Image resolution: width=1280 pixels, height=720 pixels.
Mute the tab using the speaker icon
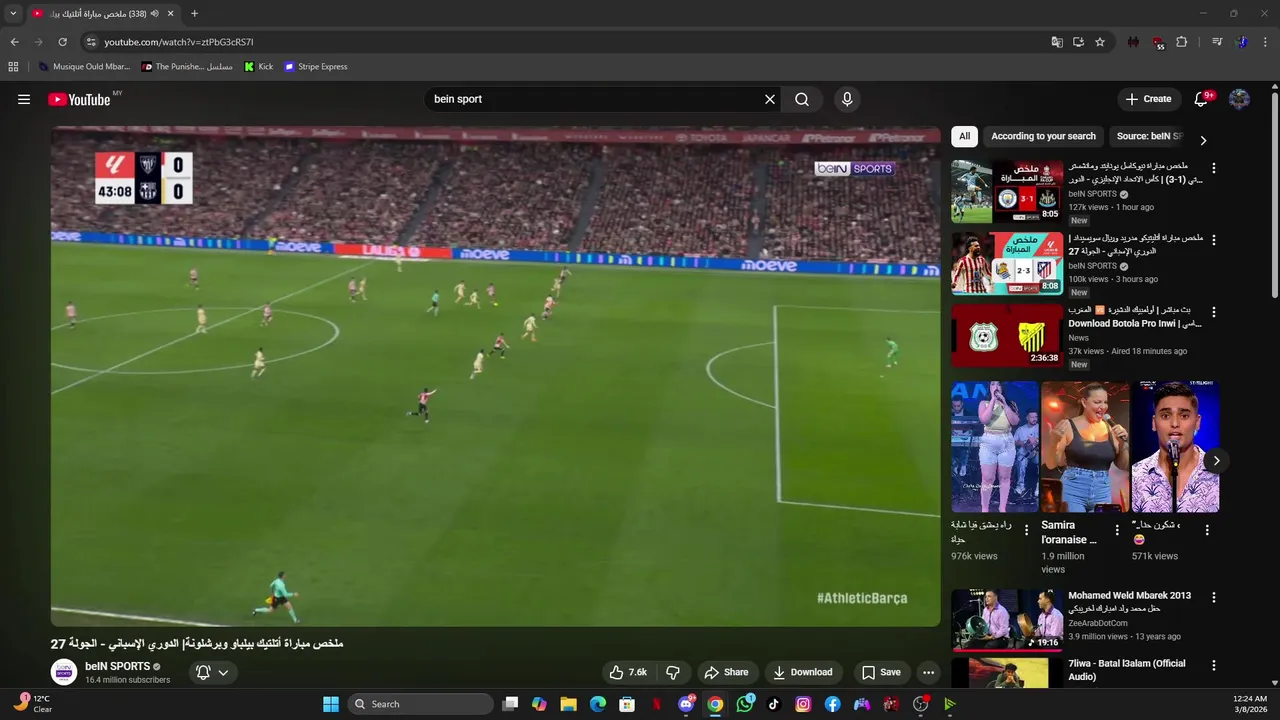[155, 14]
